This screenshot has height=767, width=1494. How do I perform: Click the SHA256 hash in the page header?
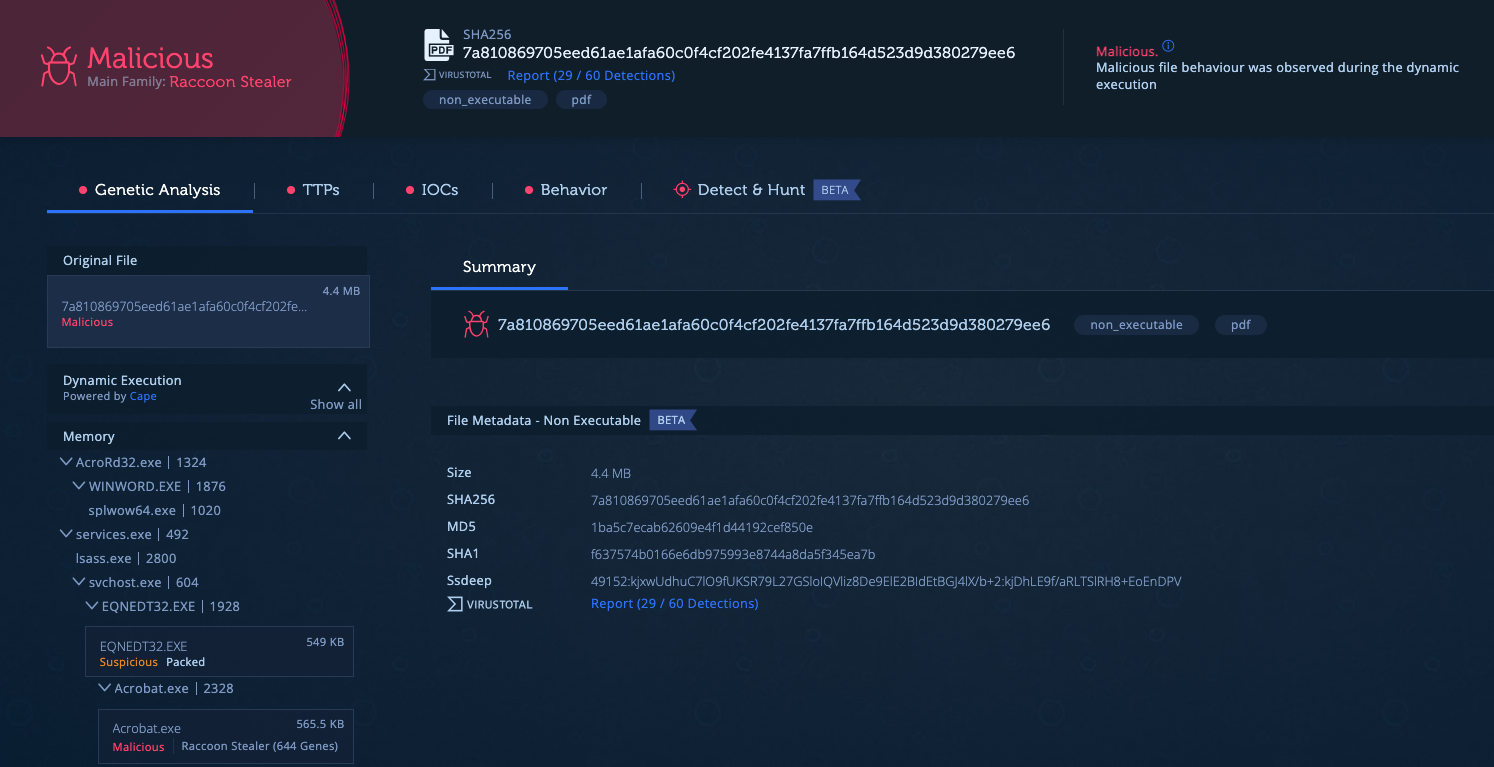point(739,53)
